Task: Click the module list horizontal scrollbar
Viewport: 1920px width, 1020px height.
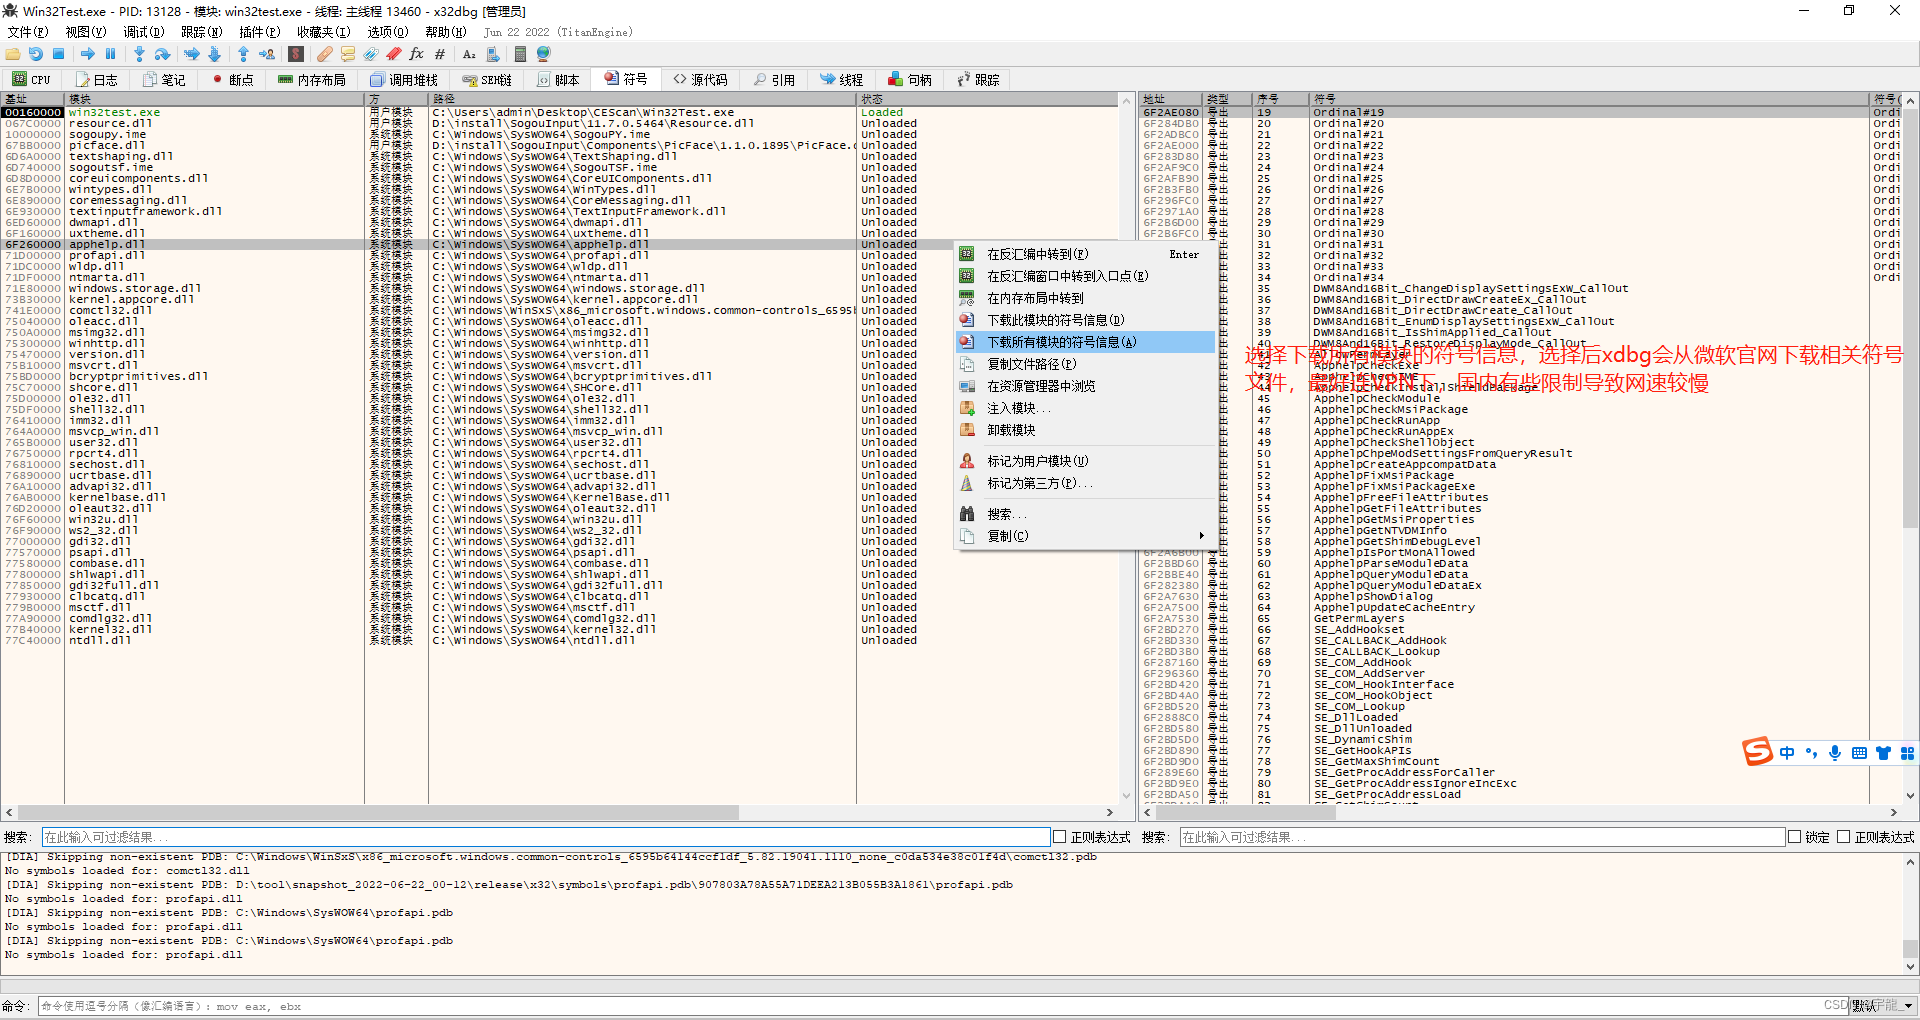Action: pos(378,812)
